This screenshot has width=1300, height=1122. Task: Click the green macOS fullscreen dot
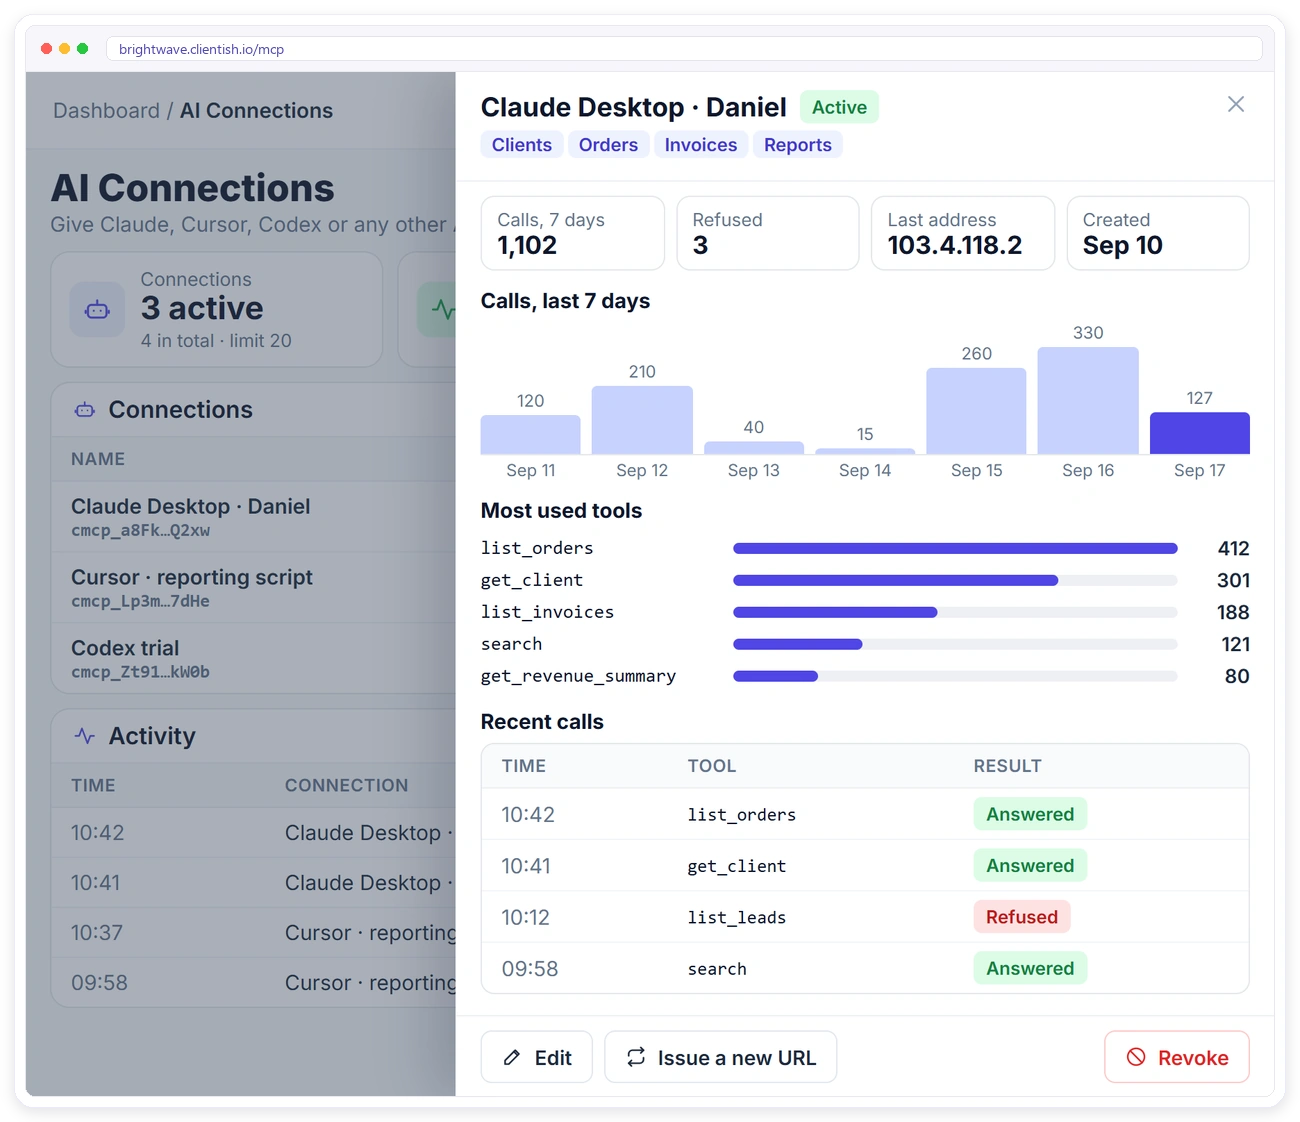point(82,48)
